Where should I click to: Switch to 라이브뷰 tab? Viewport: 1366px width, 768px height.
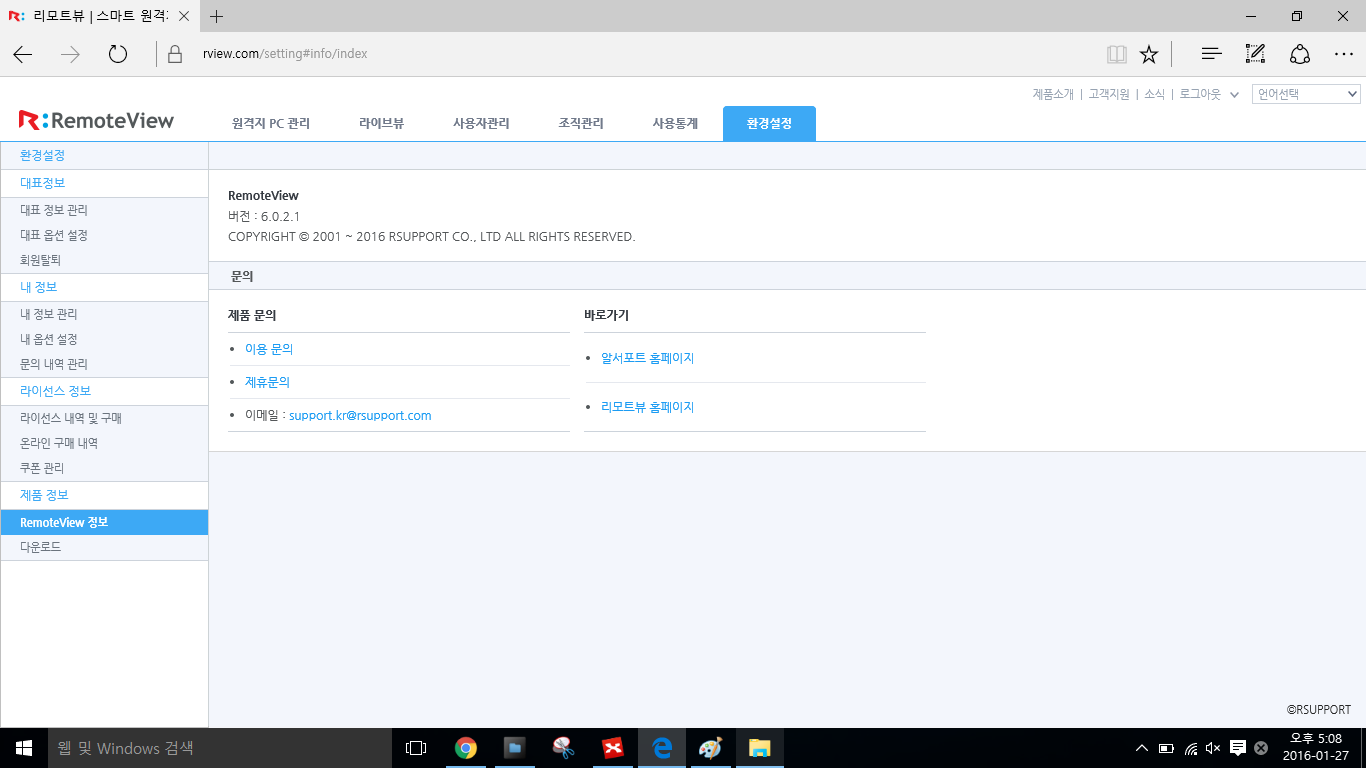(x=381, y=124)
